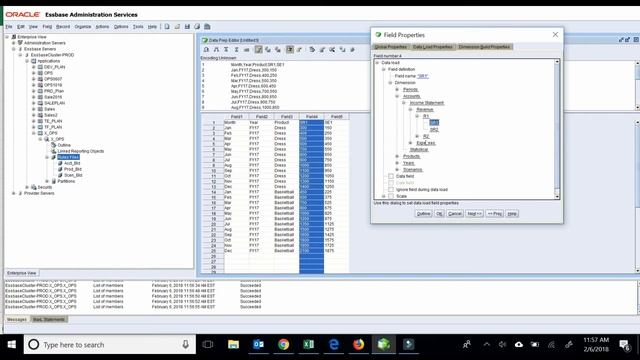
Task: Click the Administration Servers node icon
Action: [20, 43]
